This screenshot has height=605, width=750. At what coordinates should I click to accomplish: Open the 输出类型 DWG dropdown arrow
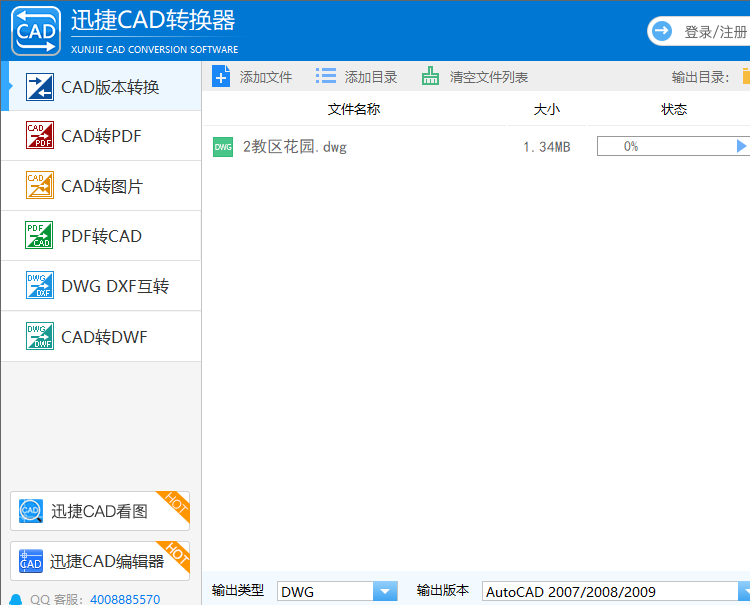point(385,592)
